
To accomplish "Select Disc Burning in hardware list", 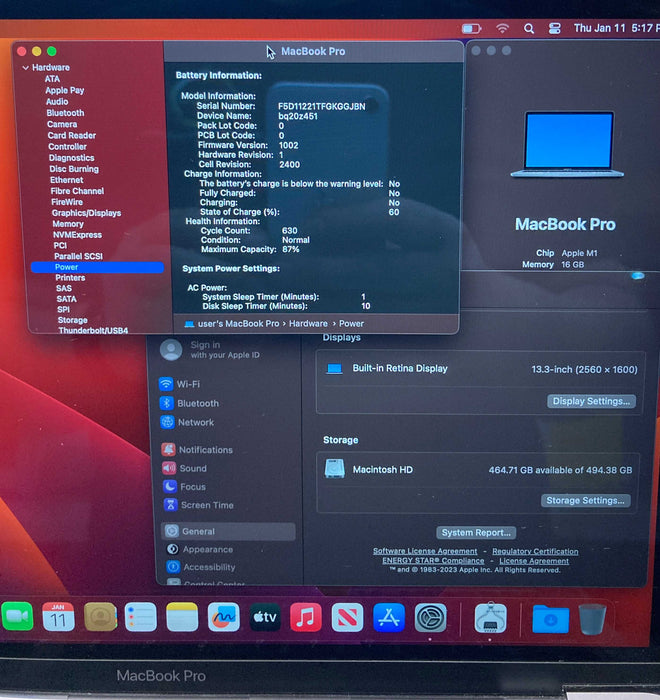I will click(74, 169).
